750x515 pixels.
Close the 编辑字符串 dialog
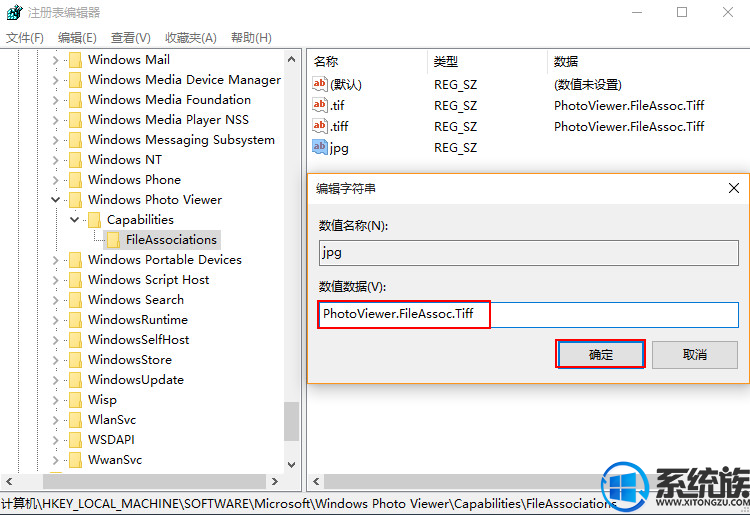[734, 188]
